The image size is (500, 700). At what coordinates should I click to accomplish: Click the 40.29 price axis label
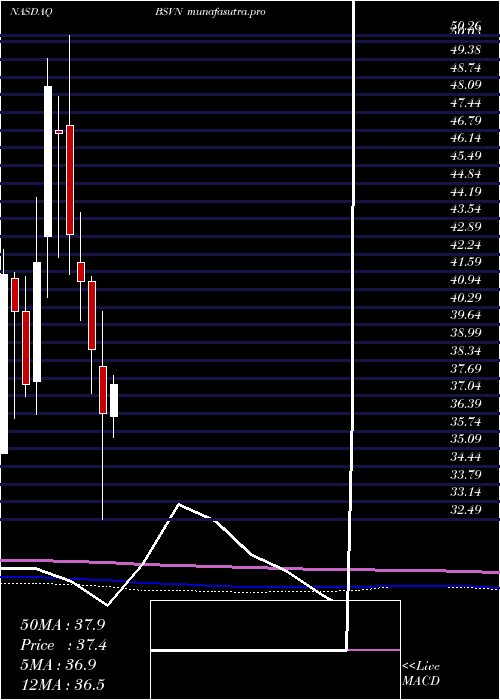click(465, 298)
